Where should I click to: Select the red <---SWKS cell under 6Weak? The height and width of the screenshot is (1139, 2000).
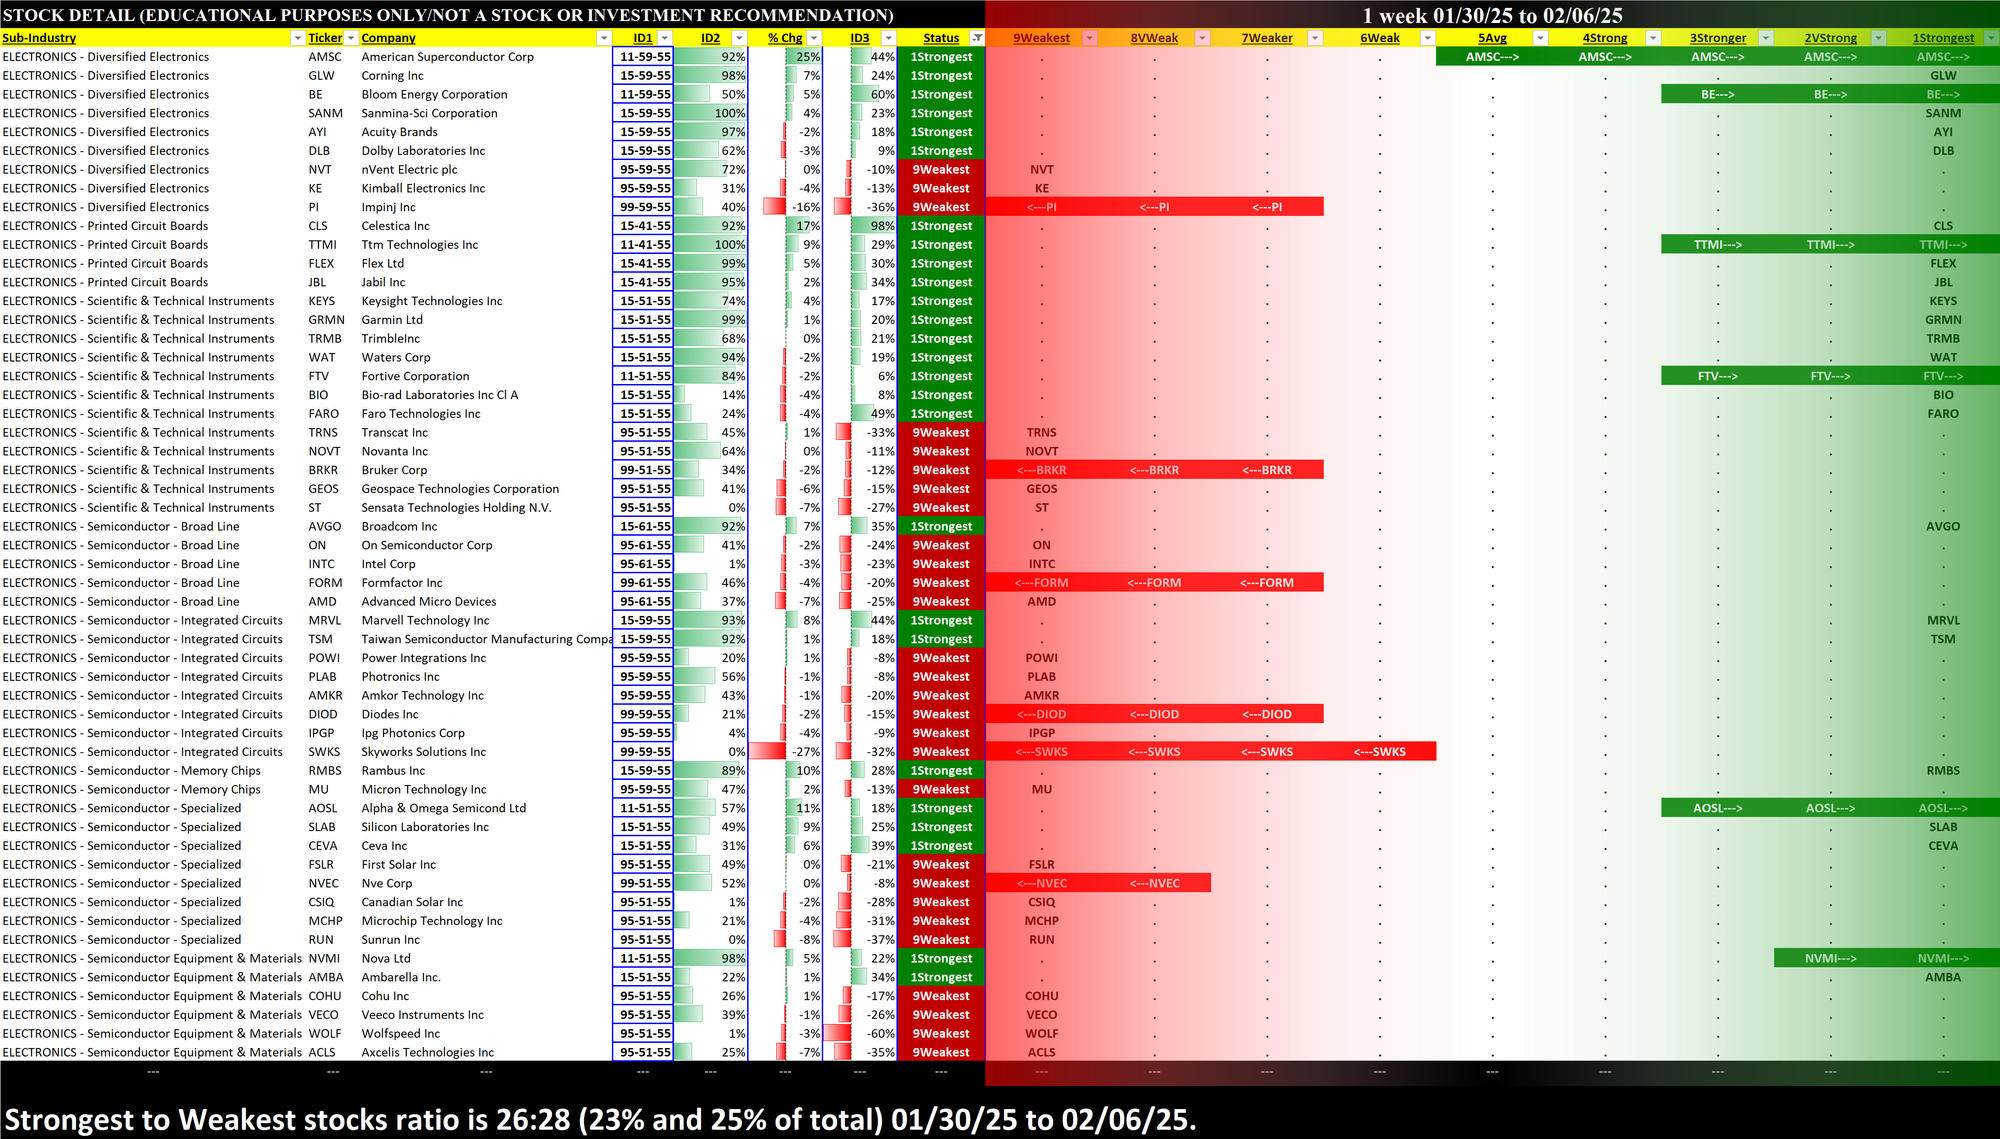point(1379,752)
